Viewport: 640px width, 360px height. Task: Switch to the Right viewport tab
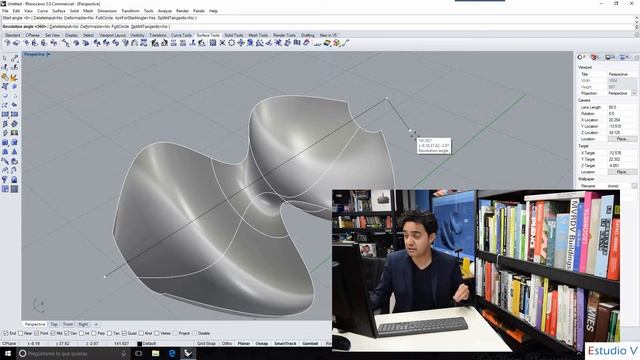pos(83,324)
